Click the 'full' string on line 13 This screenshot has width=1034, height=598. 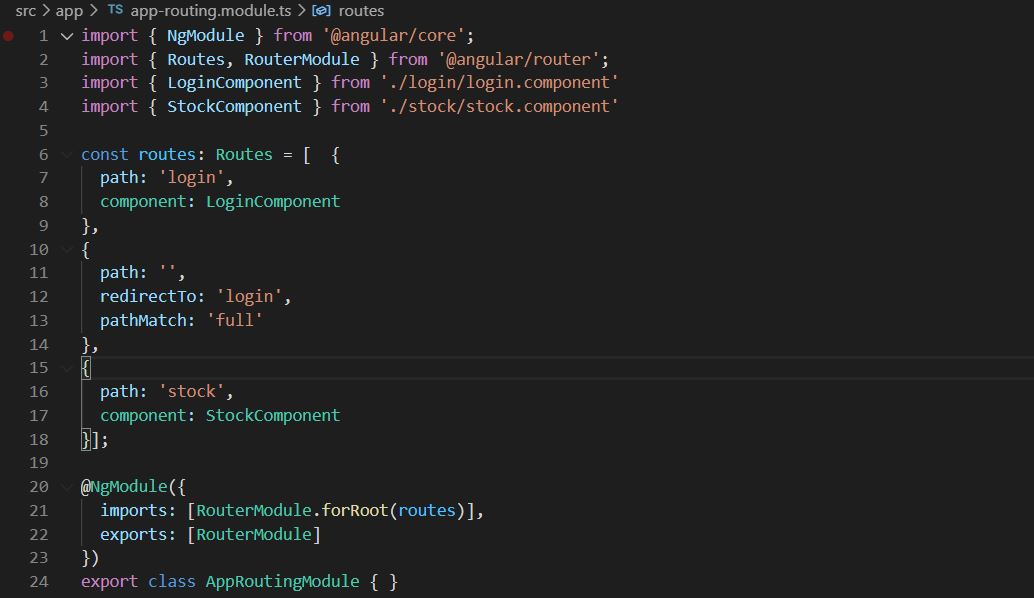[x=235, y=320]
